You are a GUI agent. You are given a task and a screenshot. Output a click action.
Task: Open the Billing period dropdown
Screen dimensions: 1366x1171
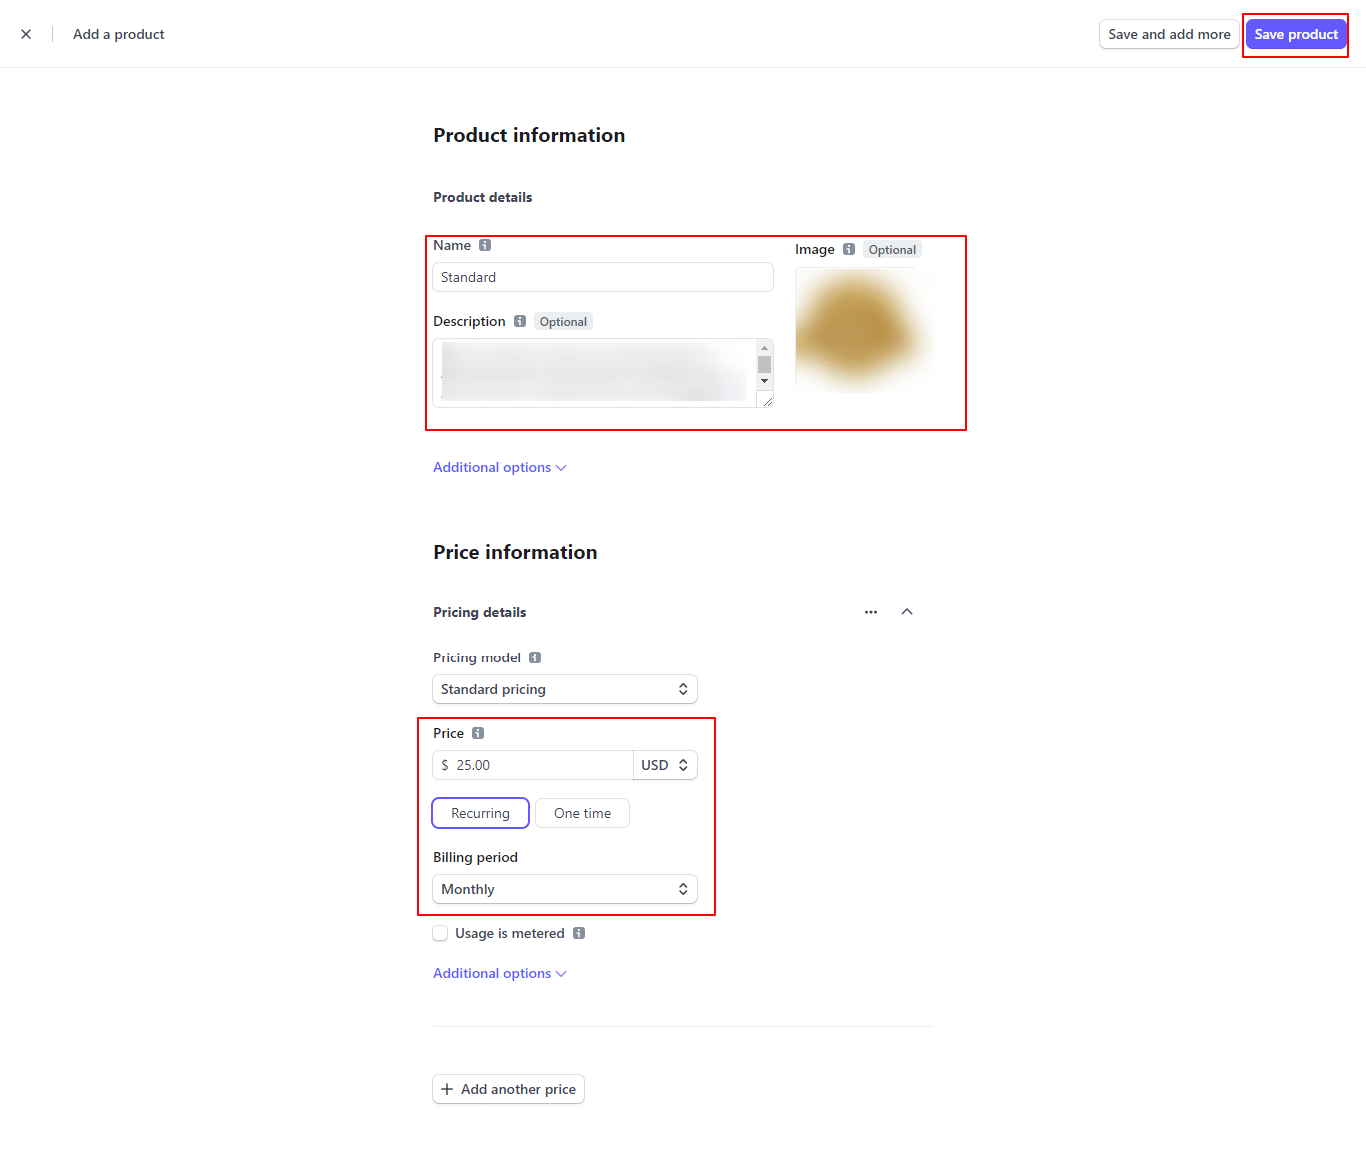pos(564,889)
